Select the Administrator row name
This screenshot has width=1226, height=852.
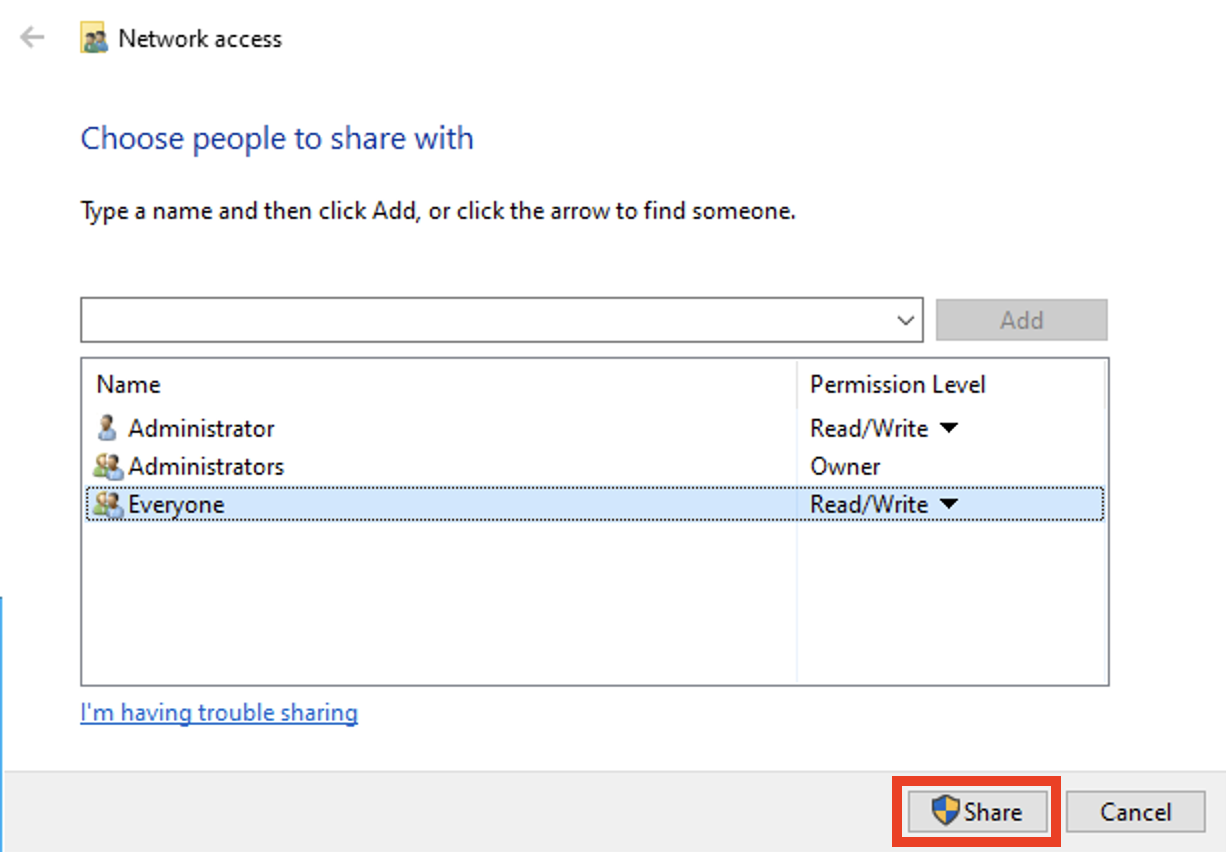pos(201,428)
